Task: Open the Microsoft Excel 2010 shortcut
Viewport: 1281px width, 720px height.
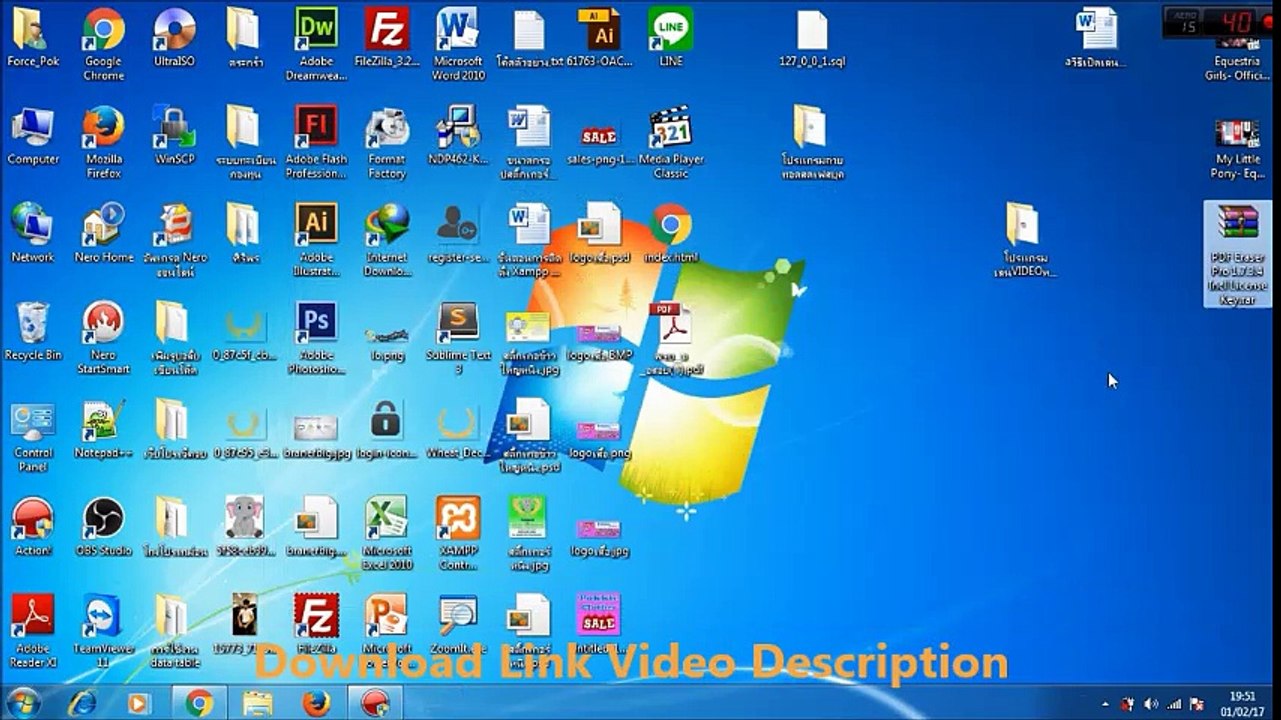Action: click(387, 534)
